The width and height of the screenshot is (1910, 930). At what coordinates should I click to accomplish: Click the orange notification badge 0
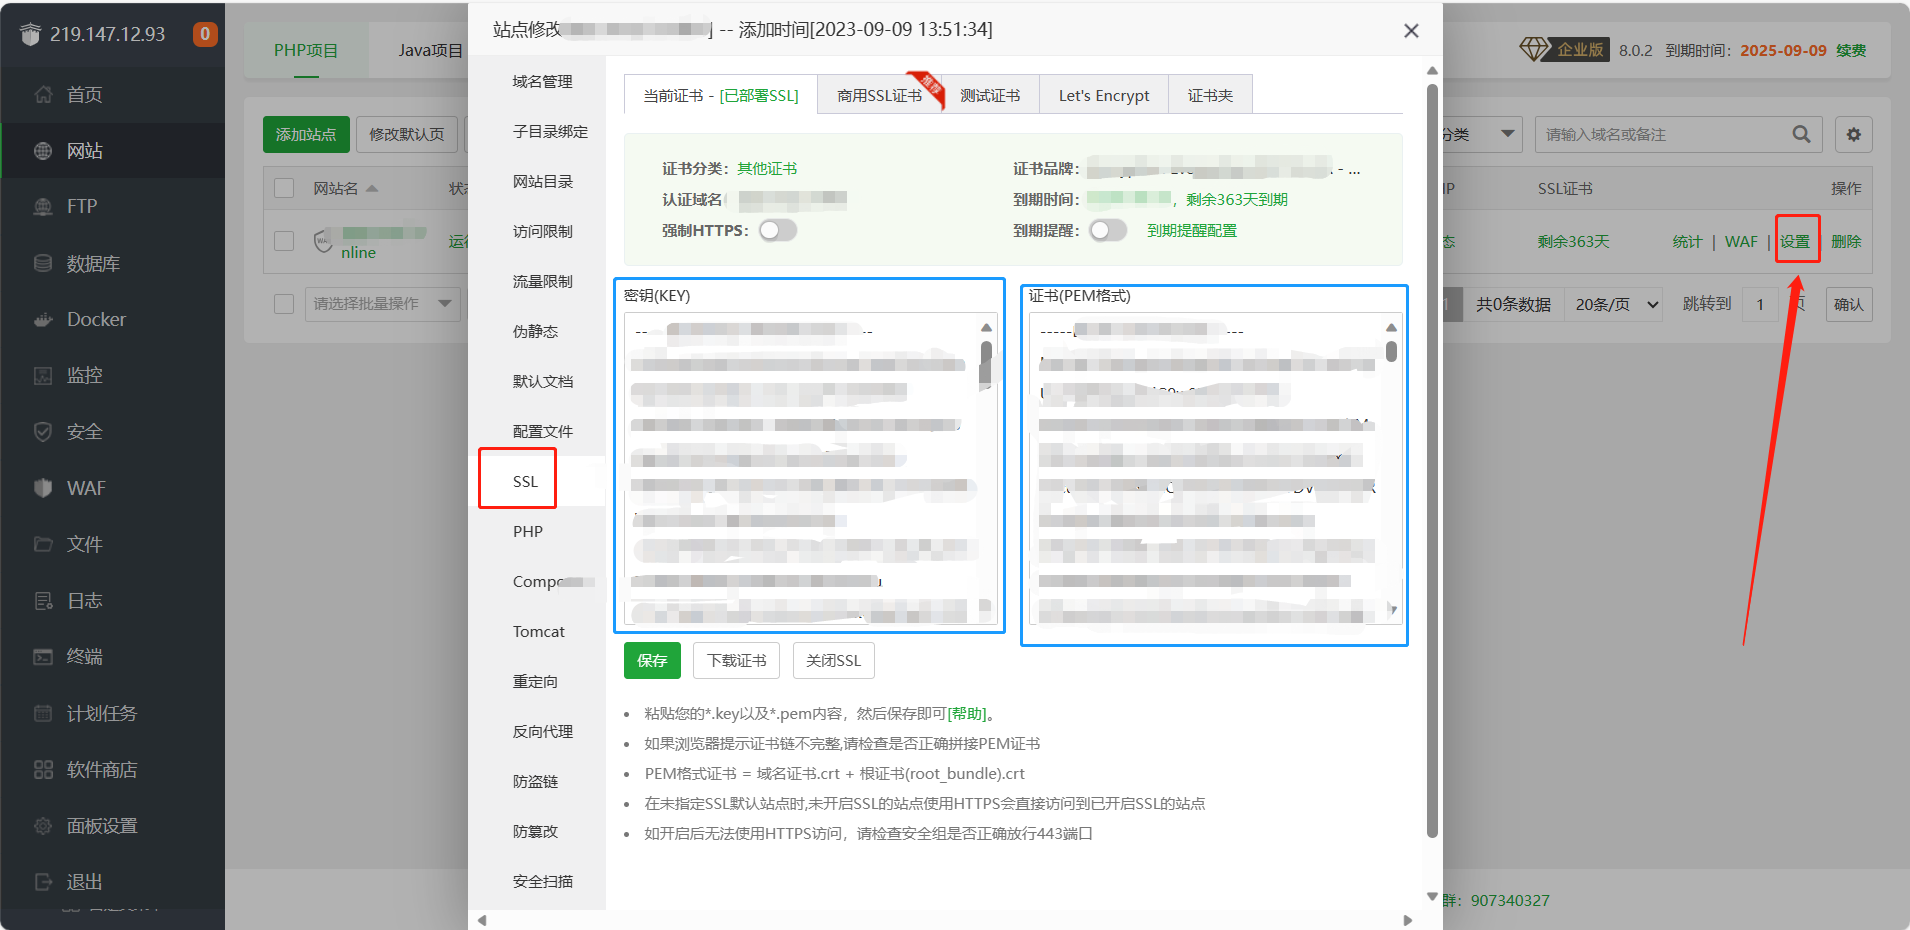coord(205,34)
